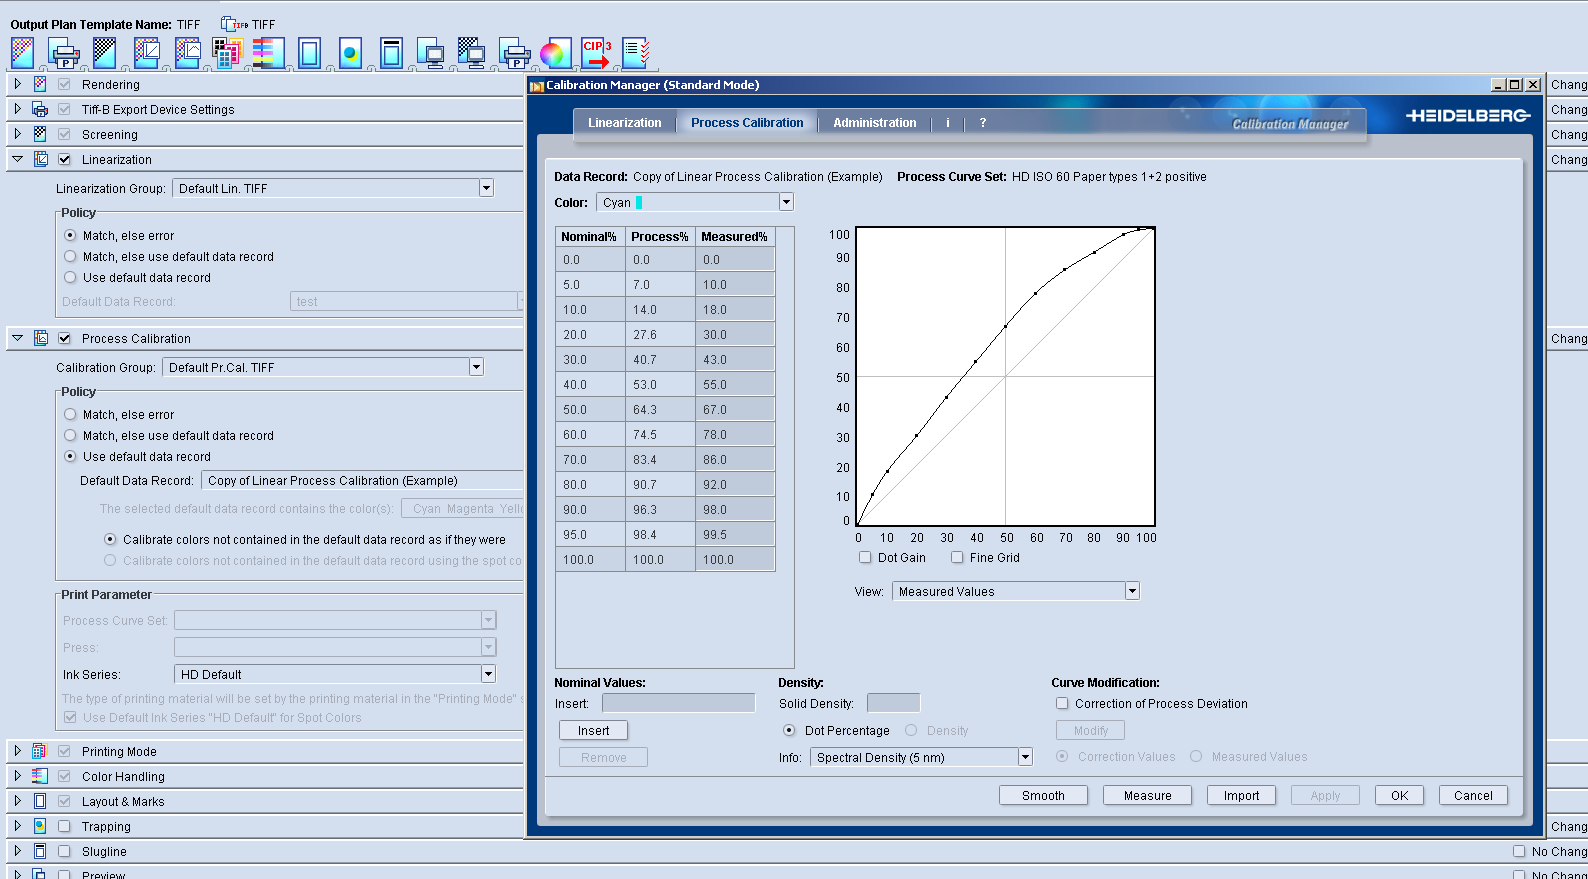Enable the Dot Gain checkbox

(x=865, y=558)
